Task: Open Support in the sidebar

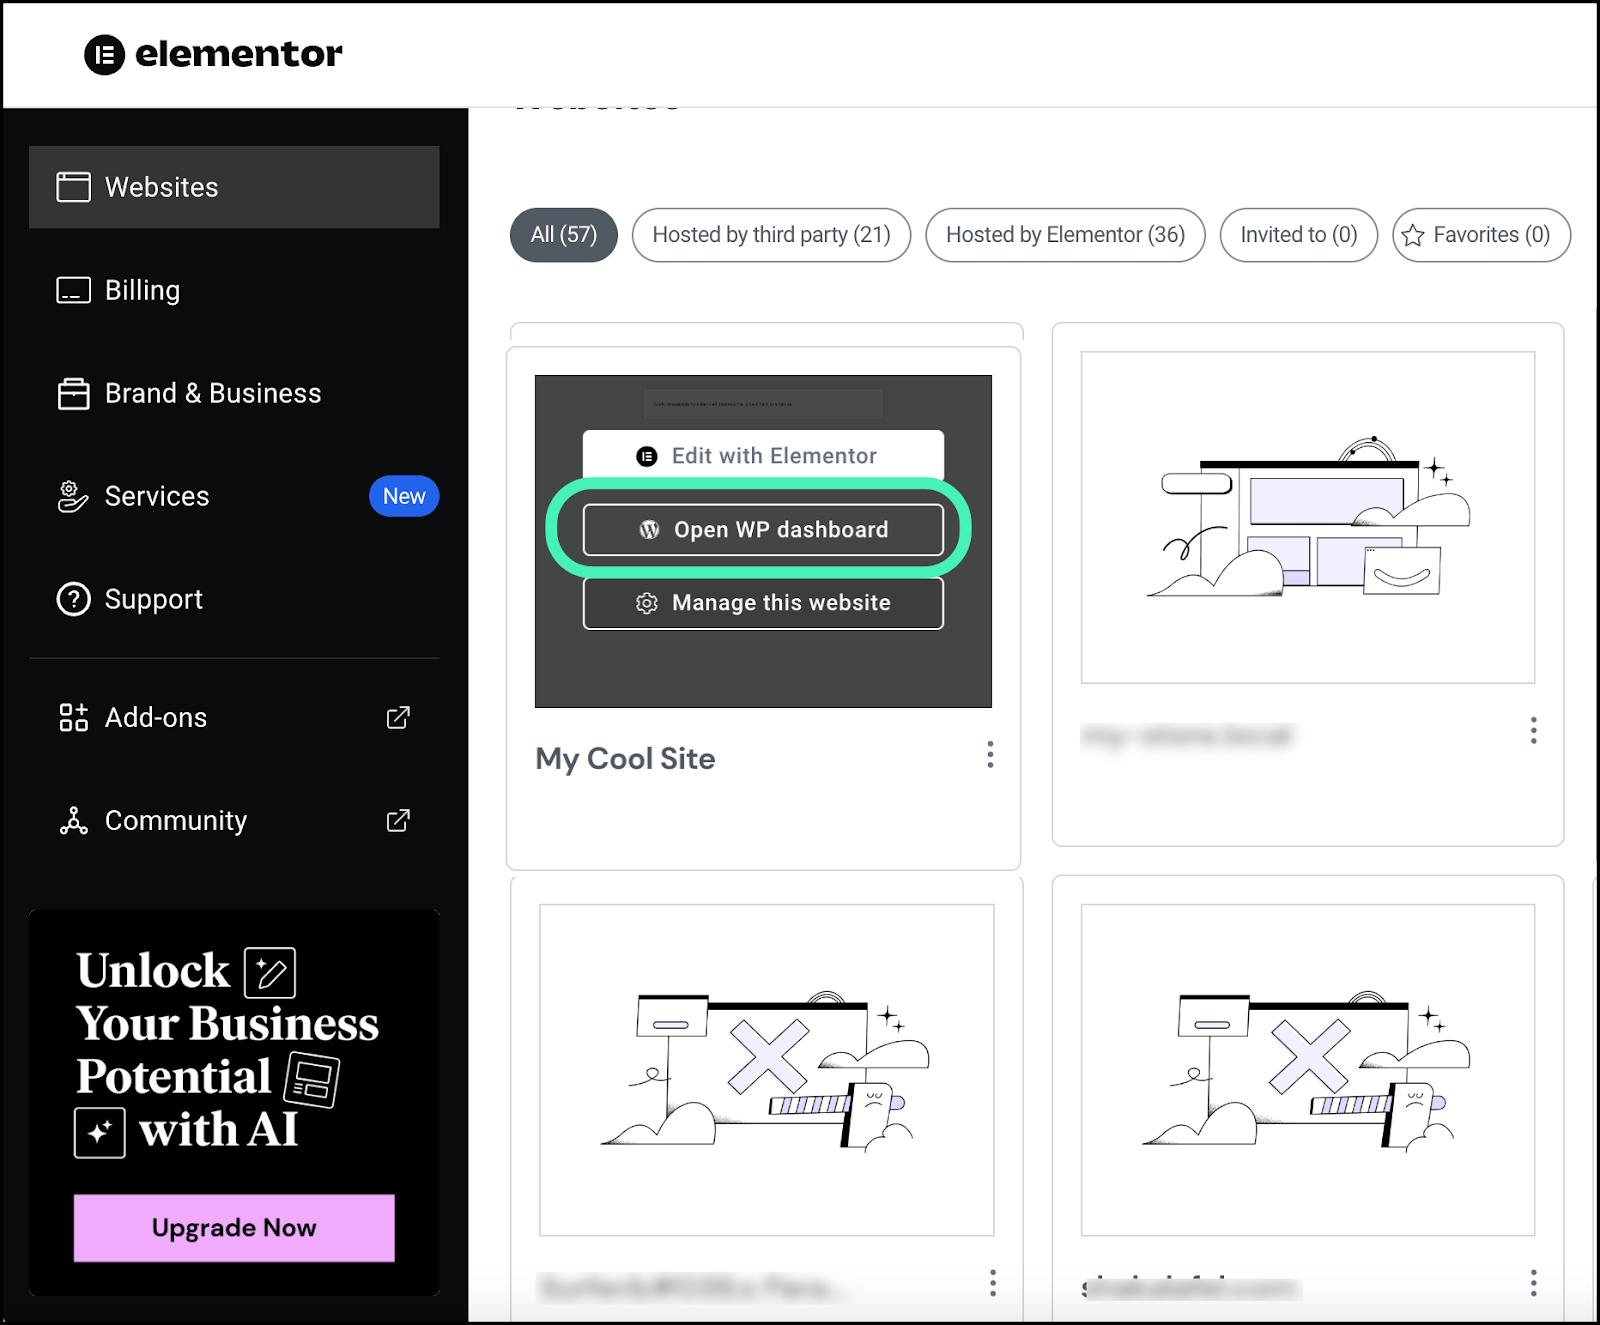Action: (234, 599)
